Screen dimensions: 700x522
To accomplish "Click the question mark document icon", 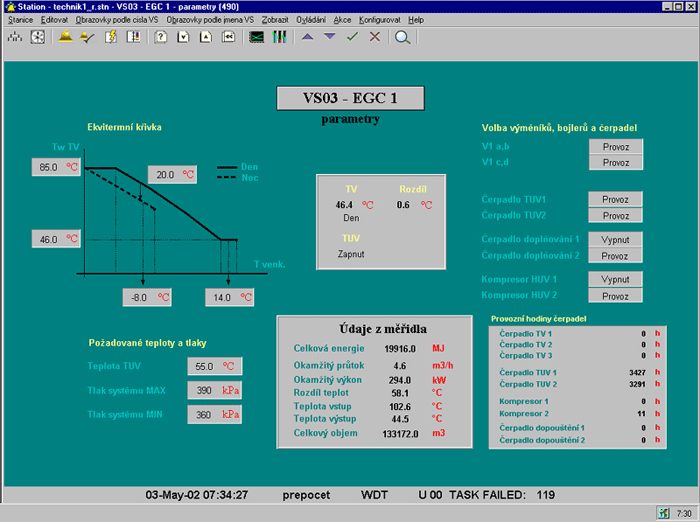I will click(160, 37).
